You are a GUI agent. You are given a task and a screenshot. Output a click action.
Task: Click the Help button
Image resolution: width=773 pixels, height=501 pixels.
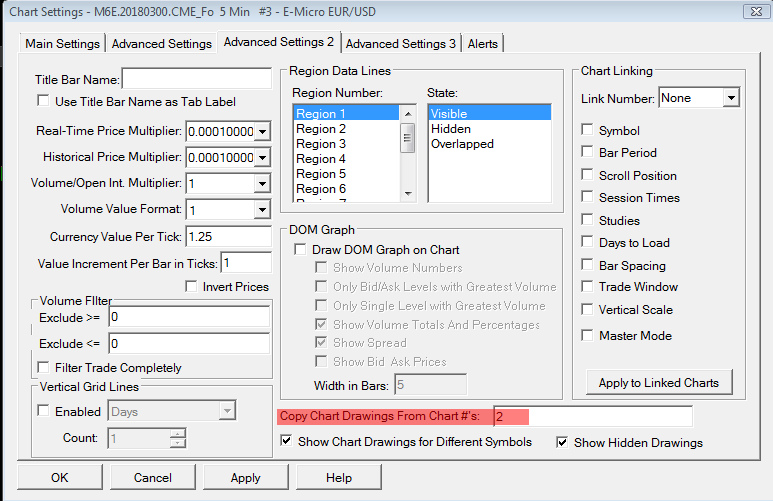click(339, 477)
